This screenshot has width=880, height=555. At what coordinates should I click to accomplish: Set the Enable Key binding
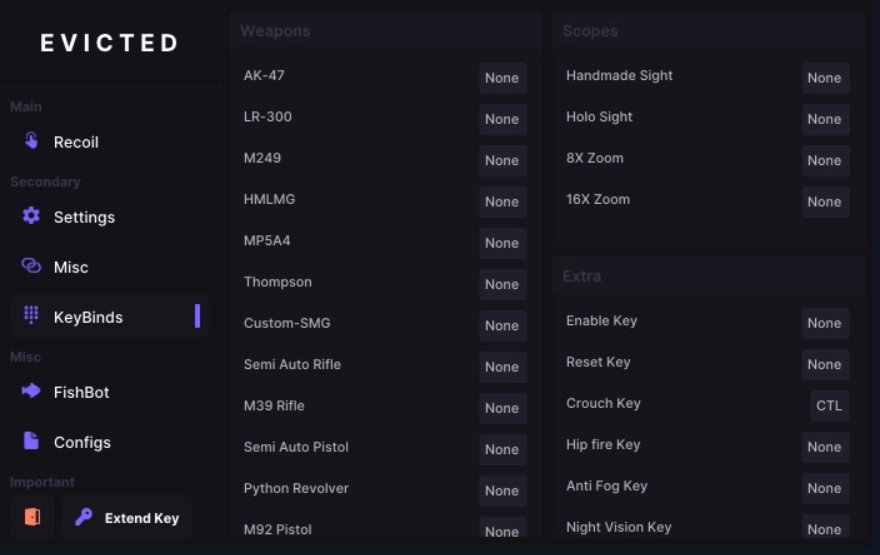coord(824,323)
